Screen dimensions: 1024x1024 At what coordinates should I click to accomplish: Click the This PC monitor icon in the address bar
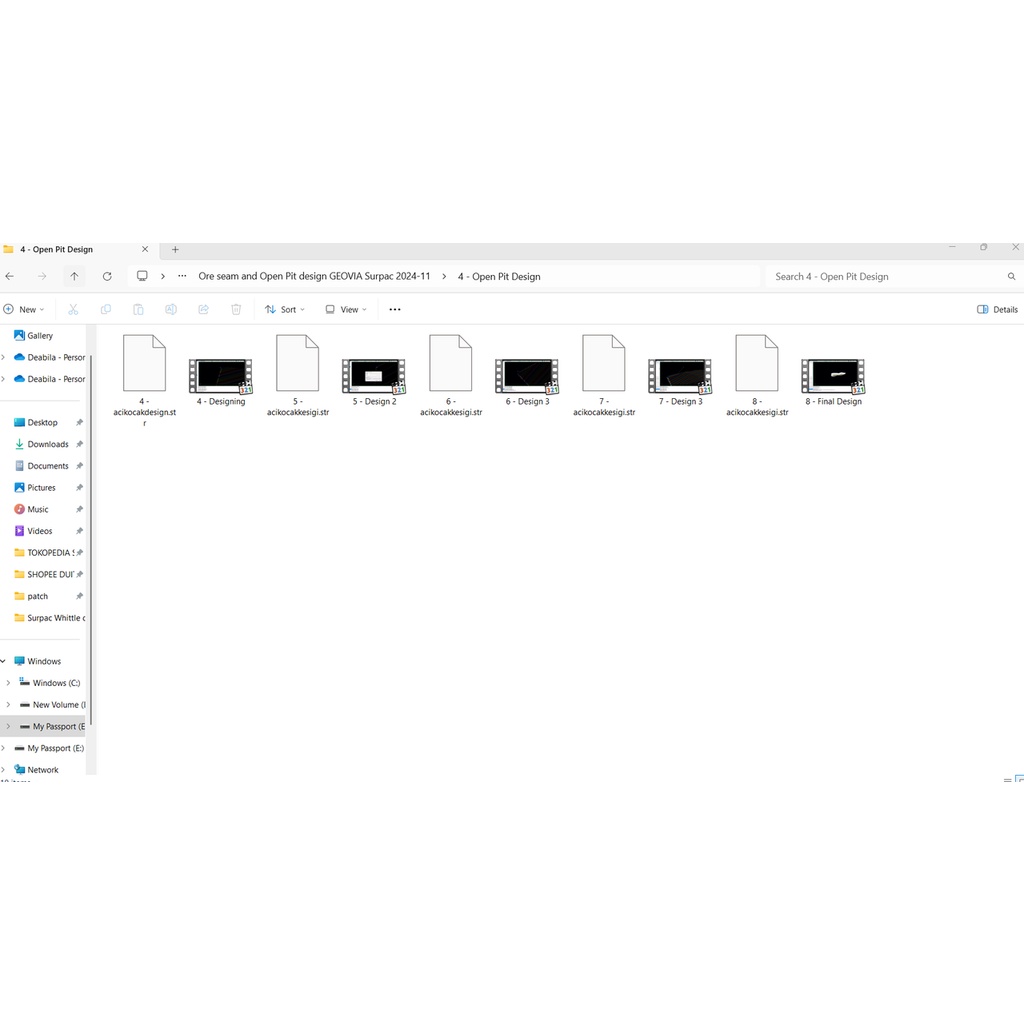pos(142,276)
